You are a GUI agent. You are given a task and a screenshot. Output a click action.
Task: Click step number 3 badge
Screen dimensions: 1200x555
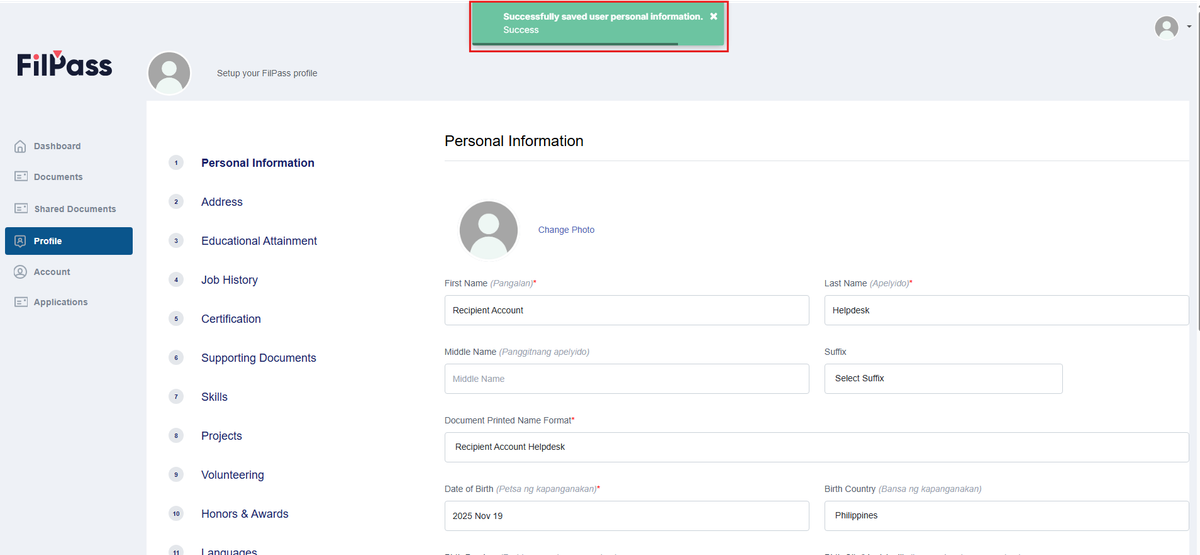tap(177, 241)
